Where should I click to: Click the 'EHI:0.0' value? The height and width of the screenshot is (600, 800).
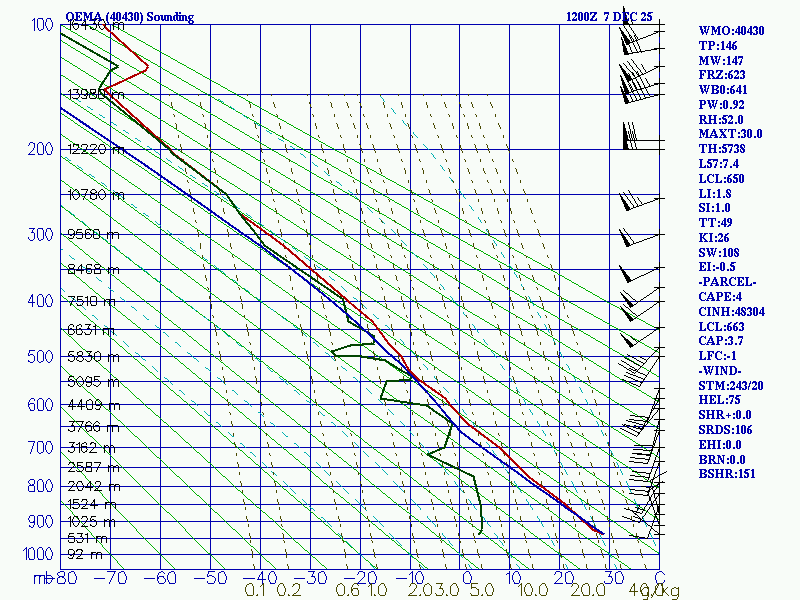pyautogui.click(x=720, y=444)
